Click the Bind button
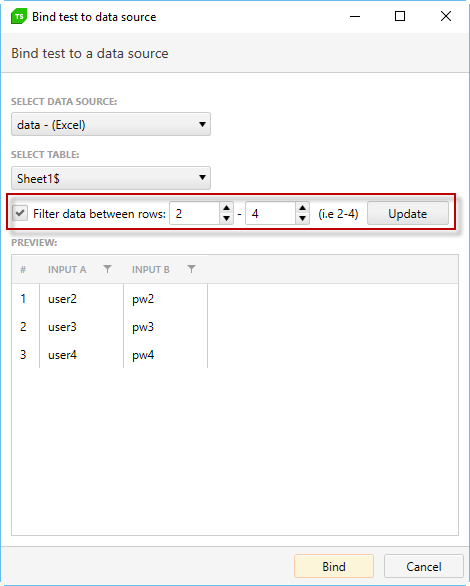 click(334, 566)
